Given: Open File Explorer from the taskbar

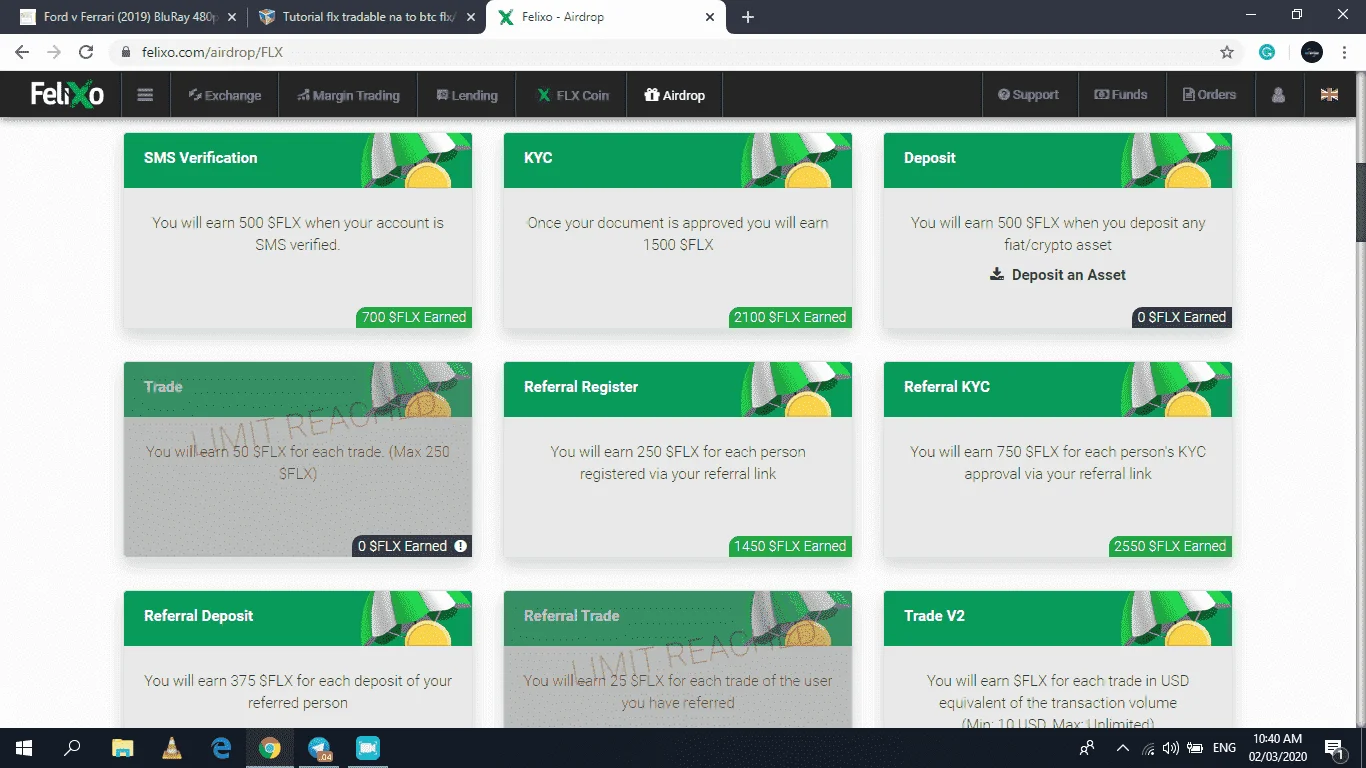Looking at the screenshot, I should (x=122, y=748).
